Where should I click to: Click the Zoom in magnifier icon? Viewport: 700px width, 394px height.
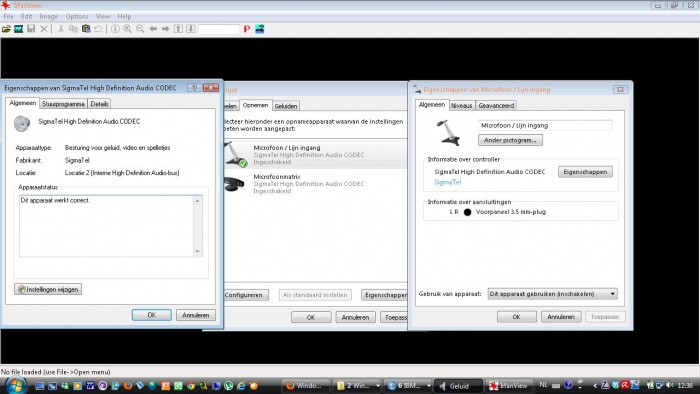point(128,29)
